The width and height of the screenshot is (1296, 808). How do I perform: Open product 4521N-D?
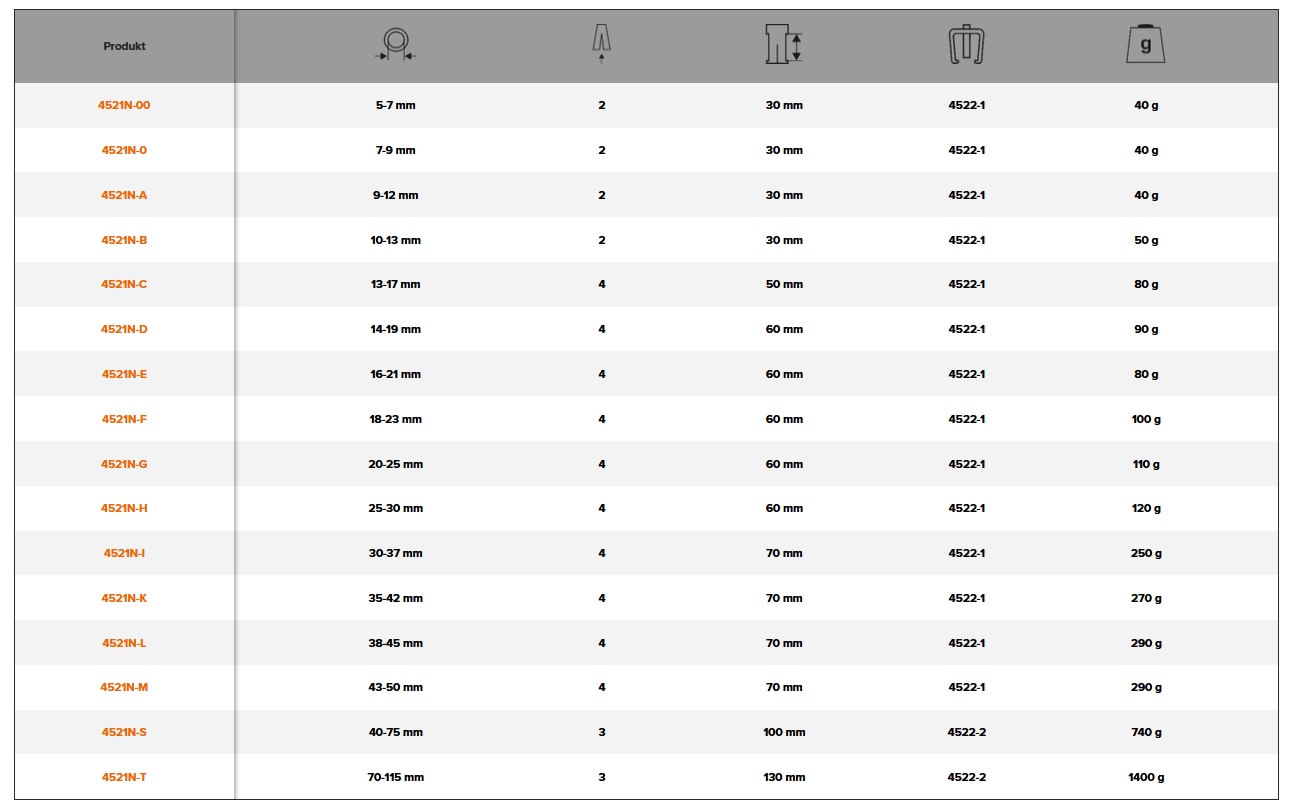124,329
